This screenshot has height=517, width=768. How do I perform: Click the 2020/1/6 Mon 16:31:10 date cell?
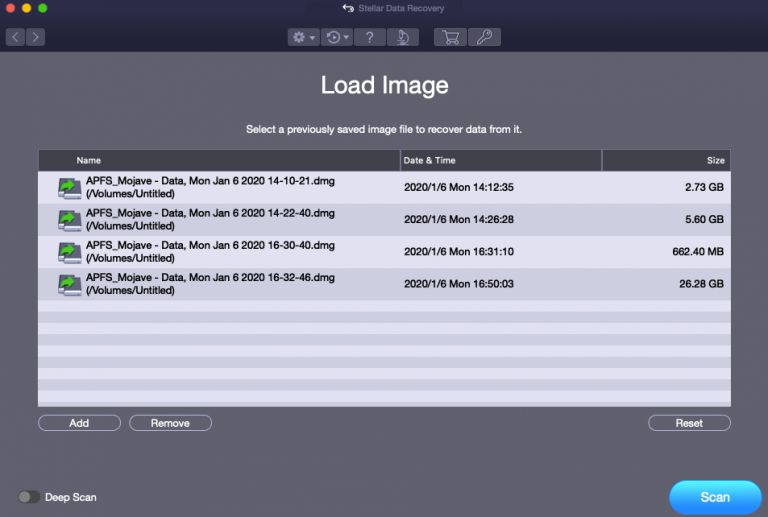tap(458, 252)
